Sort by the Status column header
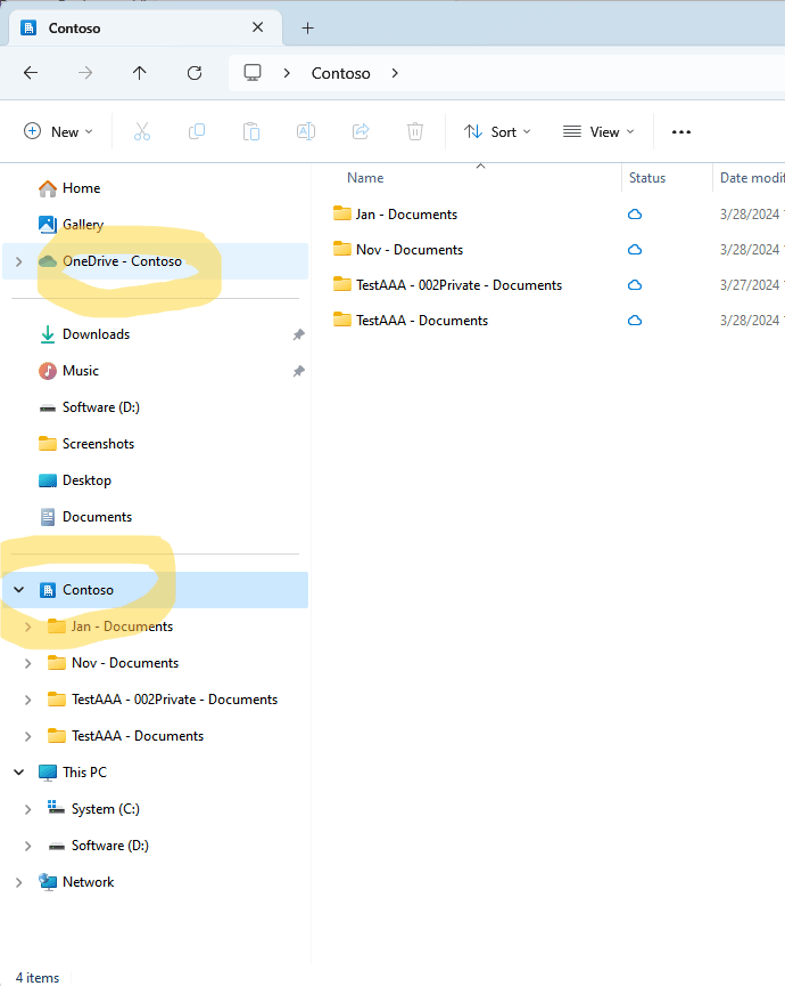The image size is (785, 986). click(647, 178)
